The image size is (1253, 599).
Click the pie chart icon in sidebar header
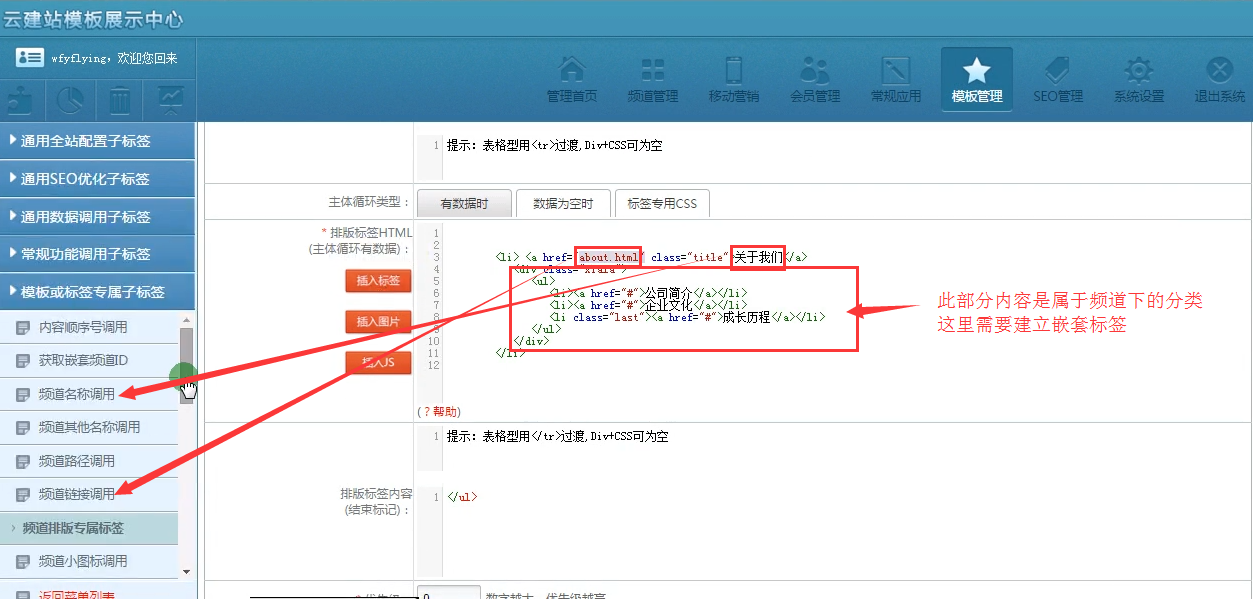click(70, 101)
